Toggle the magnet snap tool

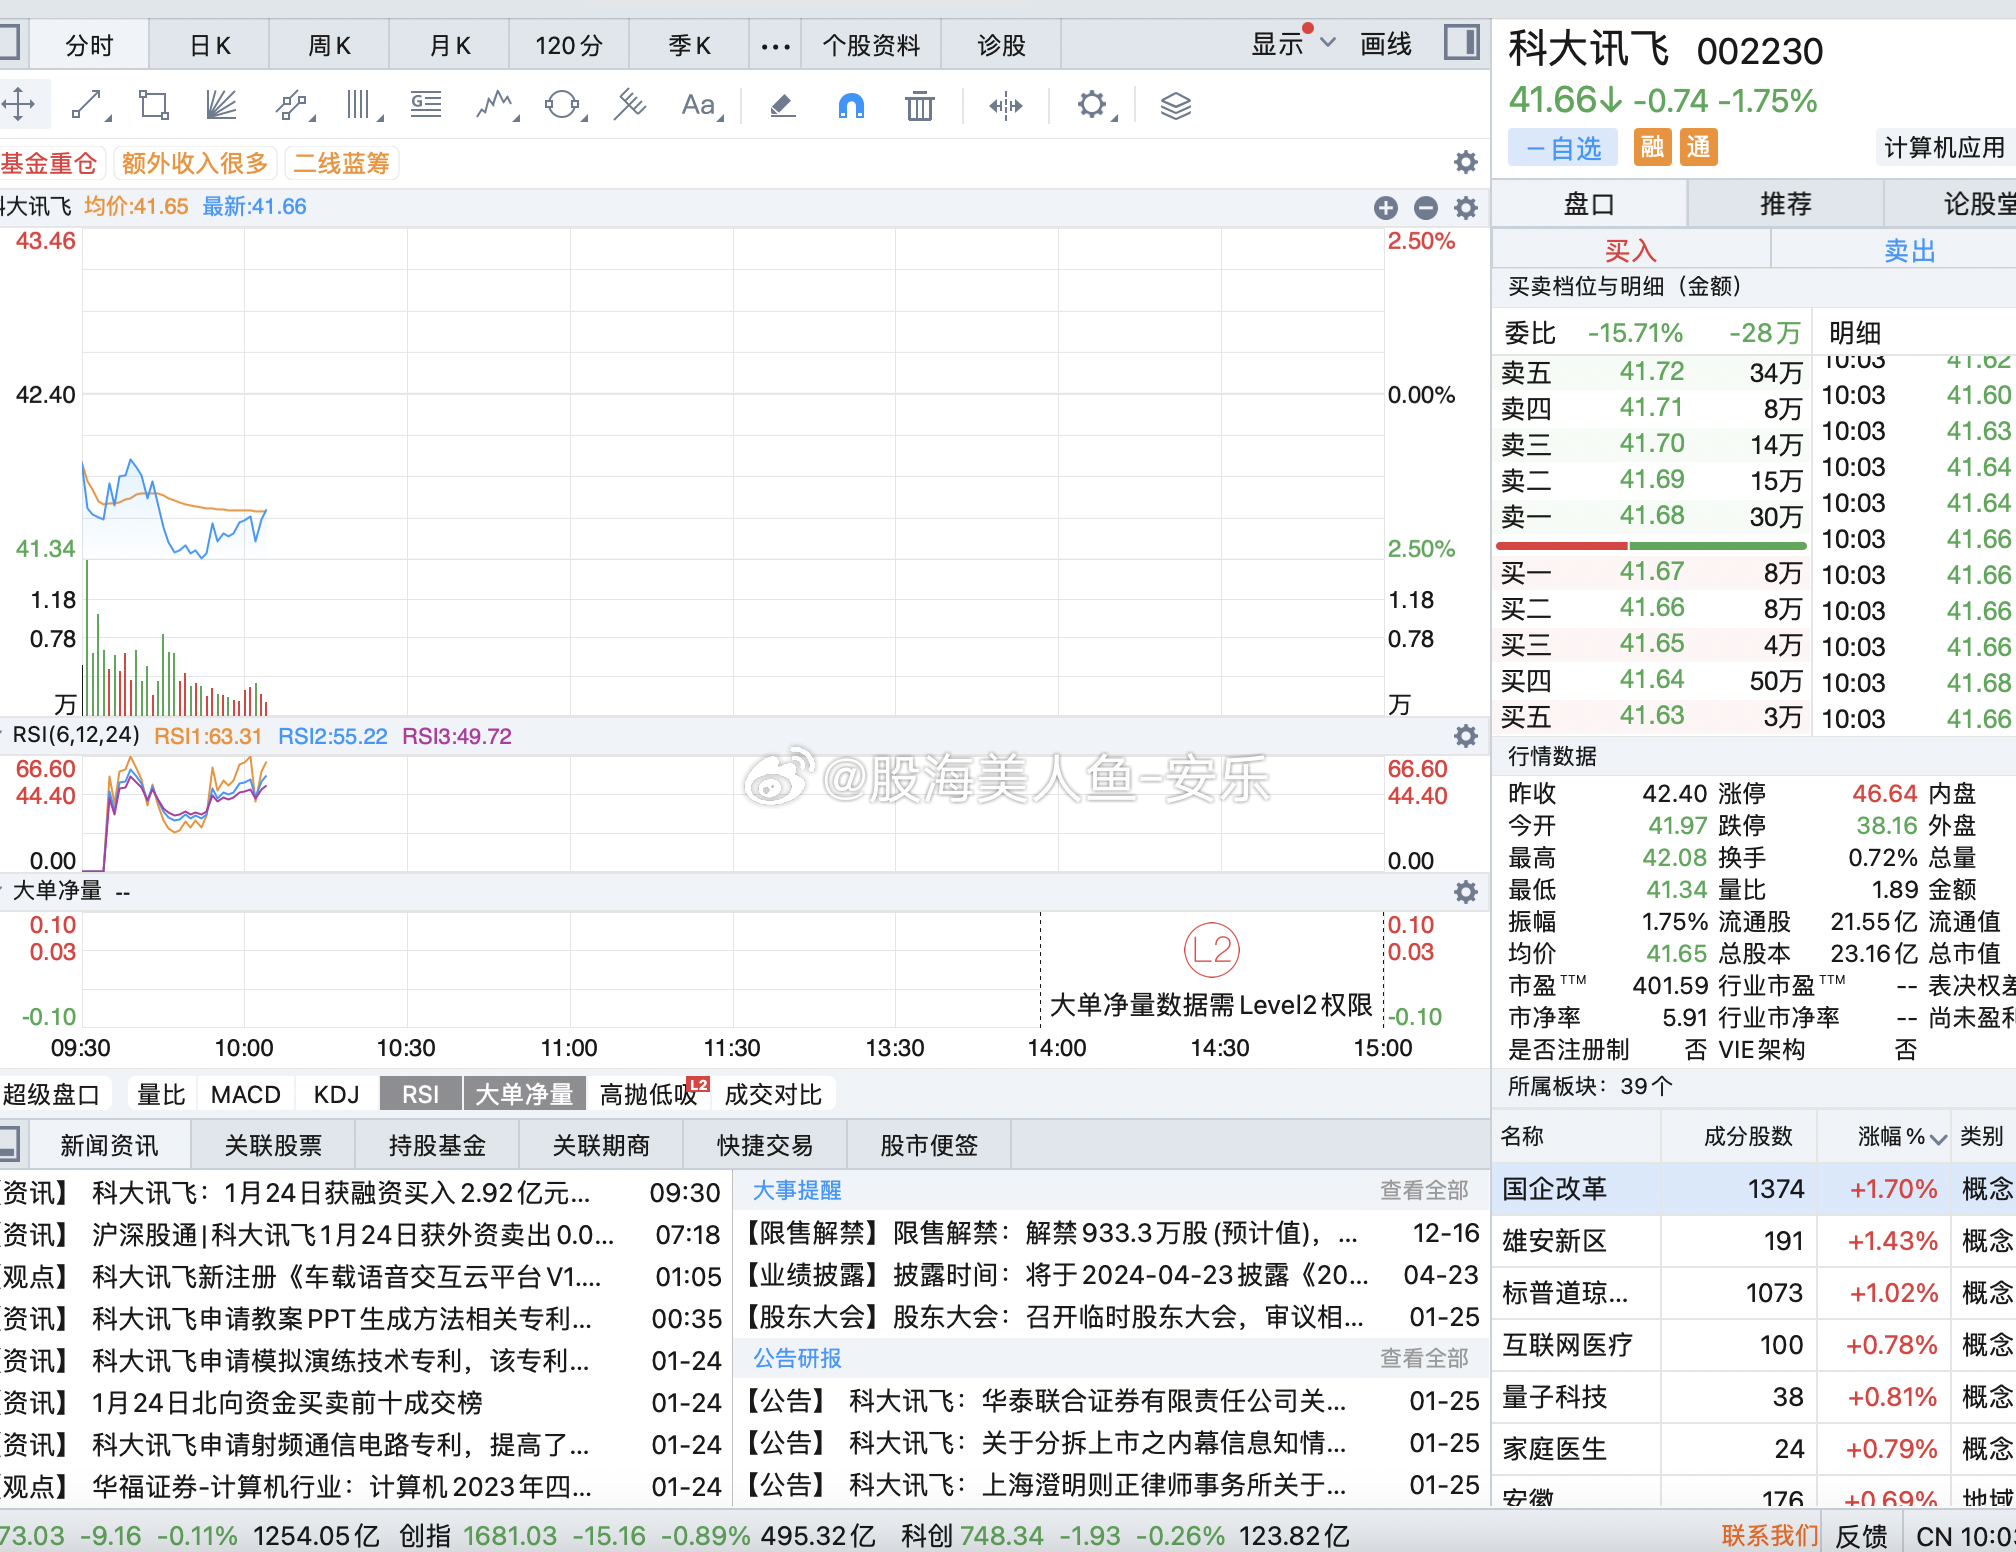pos(851,104)
